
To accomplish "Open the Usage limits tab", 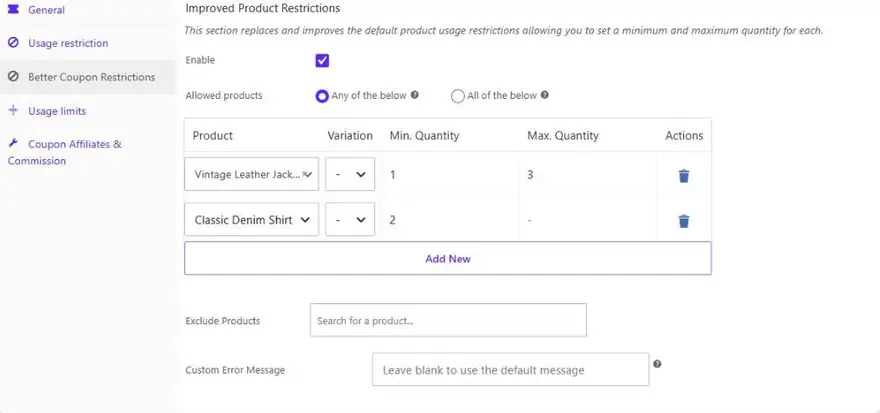I will click(88, 111).
